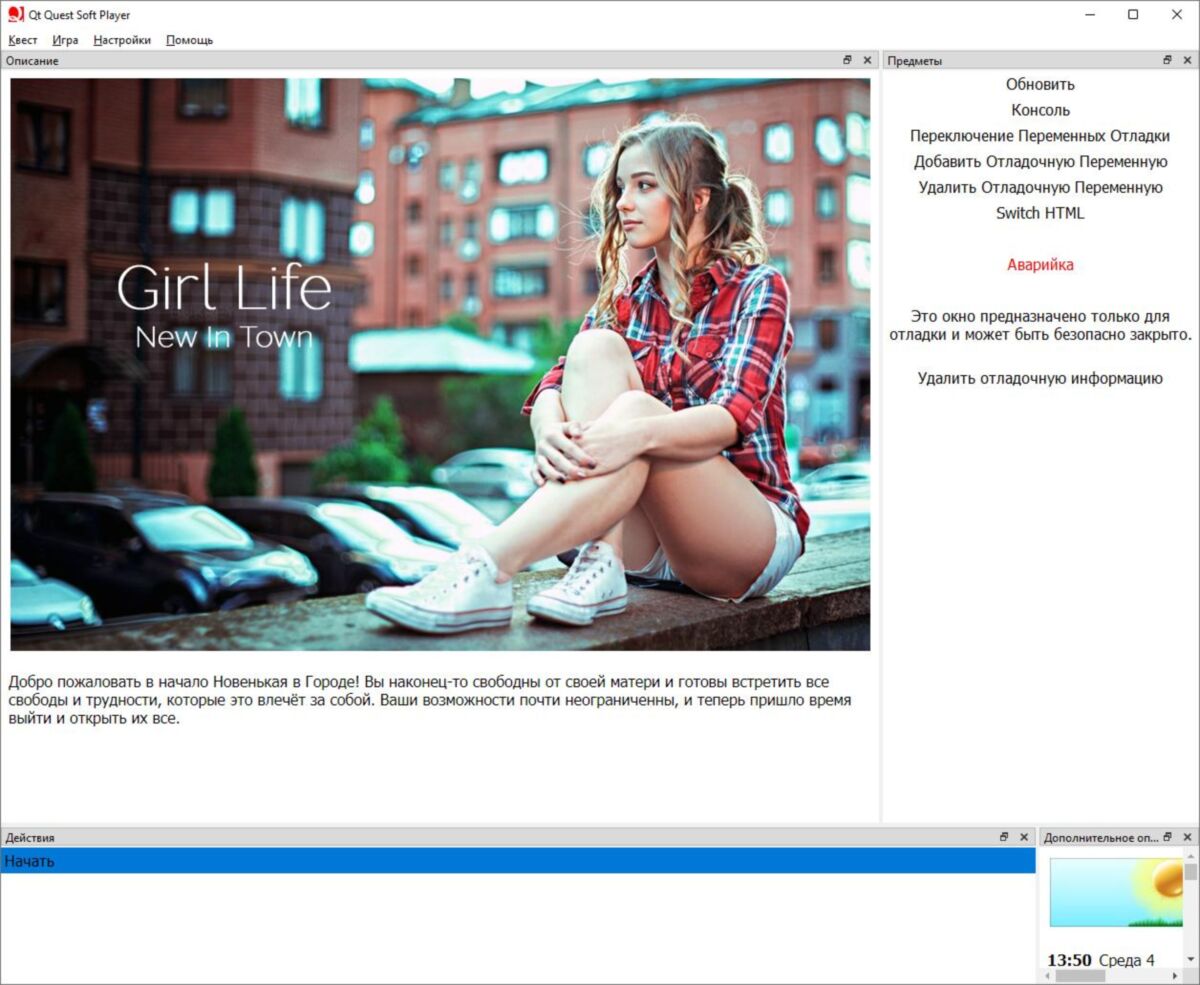The height and width of the screenshot is (985, 1200).
Task: Close the Описание panel
Action: pyautogui.click(x=867, y=61)
